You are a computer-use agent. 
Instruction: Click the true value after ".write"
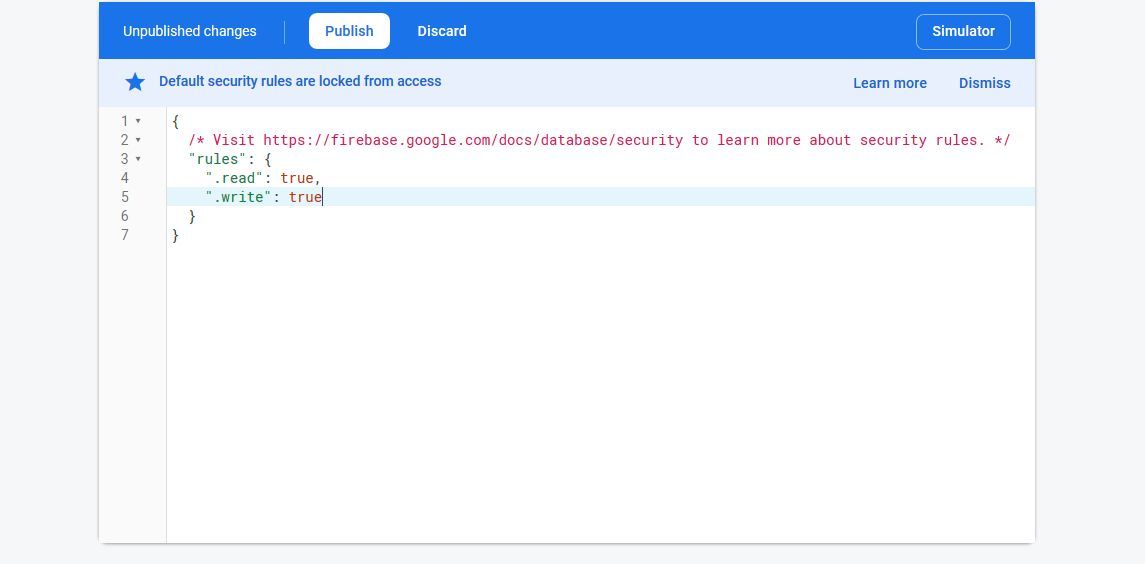[305, 197]
